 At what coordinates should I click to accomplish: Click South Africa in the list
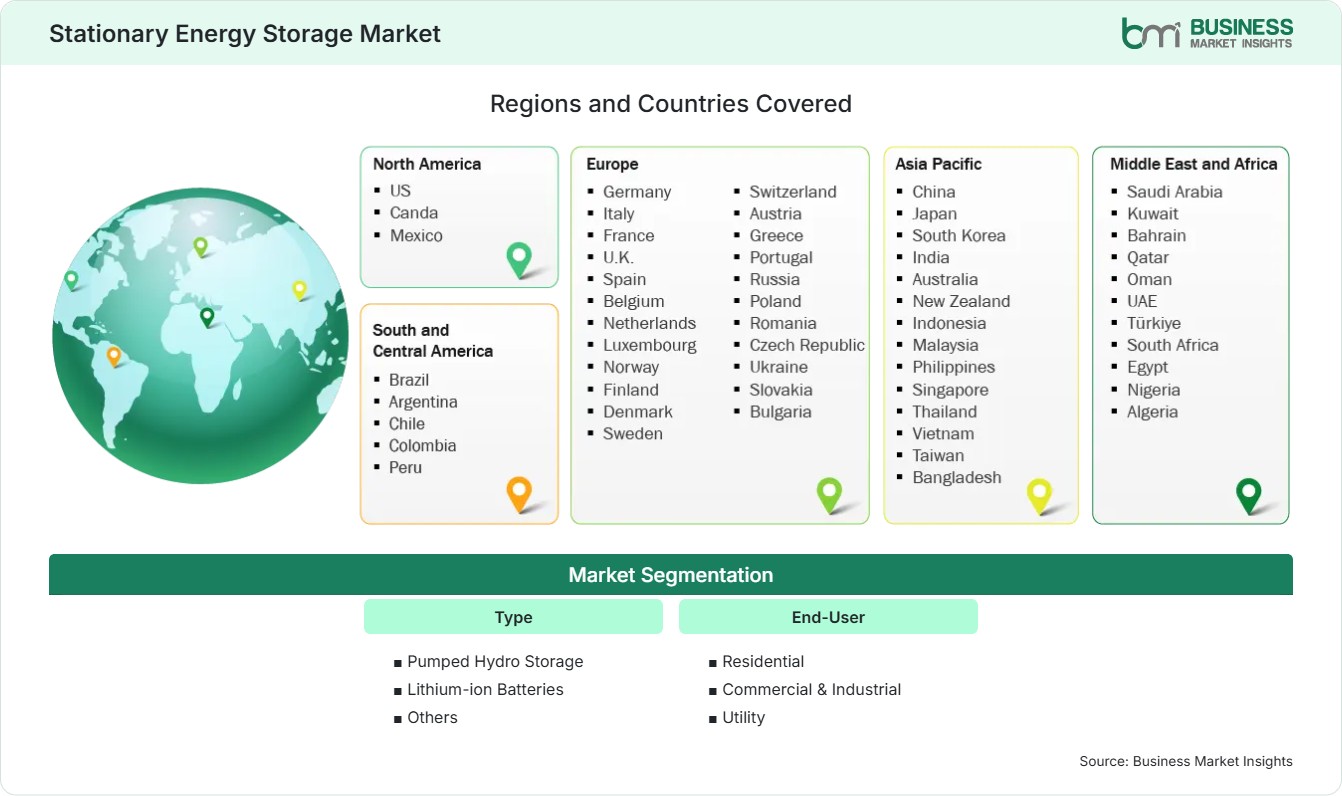point(1173,345)
